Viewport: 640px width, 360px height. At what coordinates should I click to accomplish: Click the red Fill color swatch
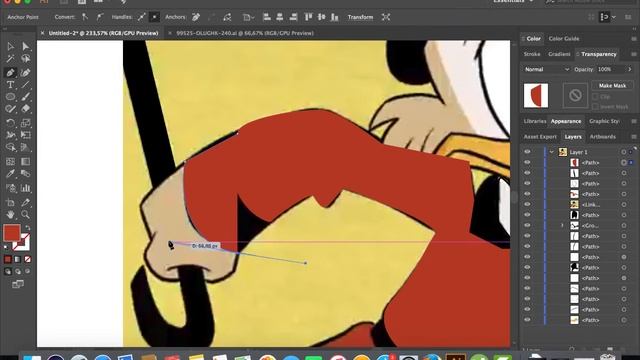[11, 233]
